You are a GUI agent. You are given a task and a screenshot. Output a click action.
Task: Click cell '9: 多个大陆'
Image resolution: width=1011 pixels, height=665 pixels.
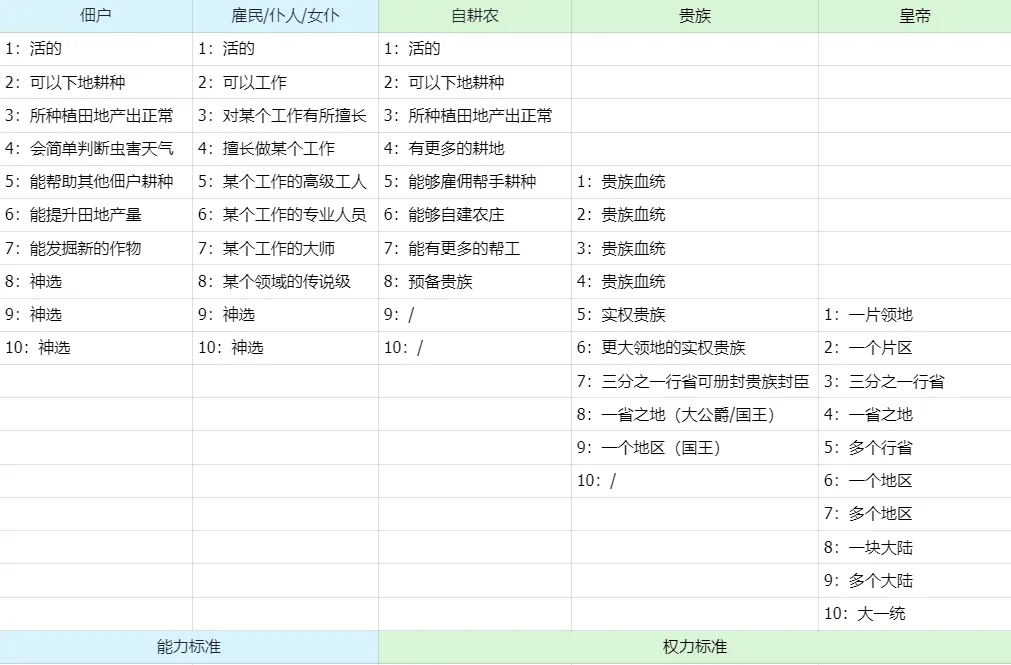pos(915,581)
